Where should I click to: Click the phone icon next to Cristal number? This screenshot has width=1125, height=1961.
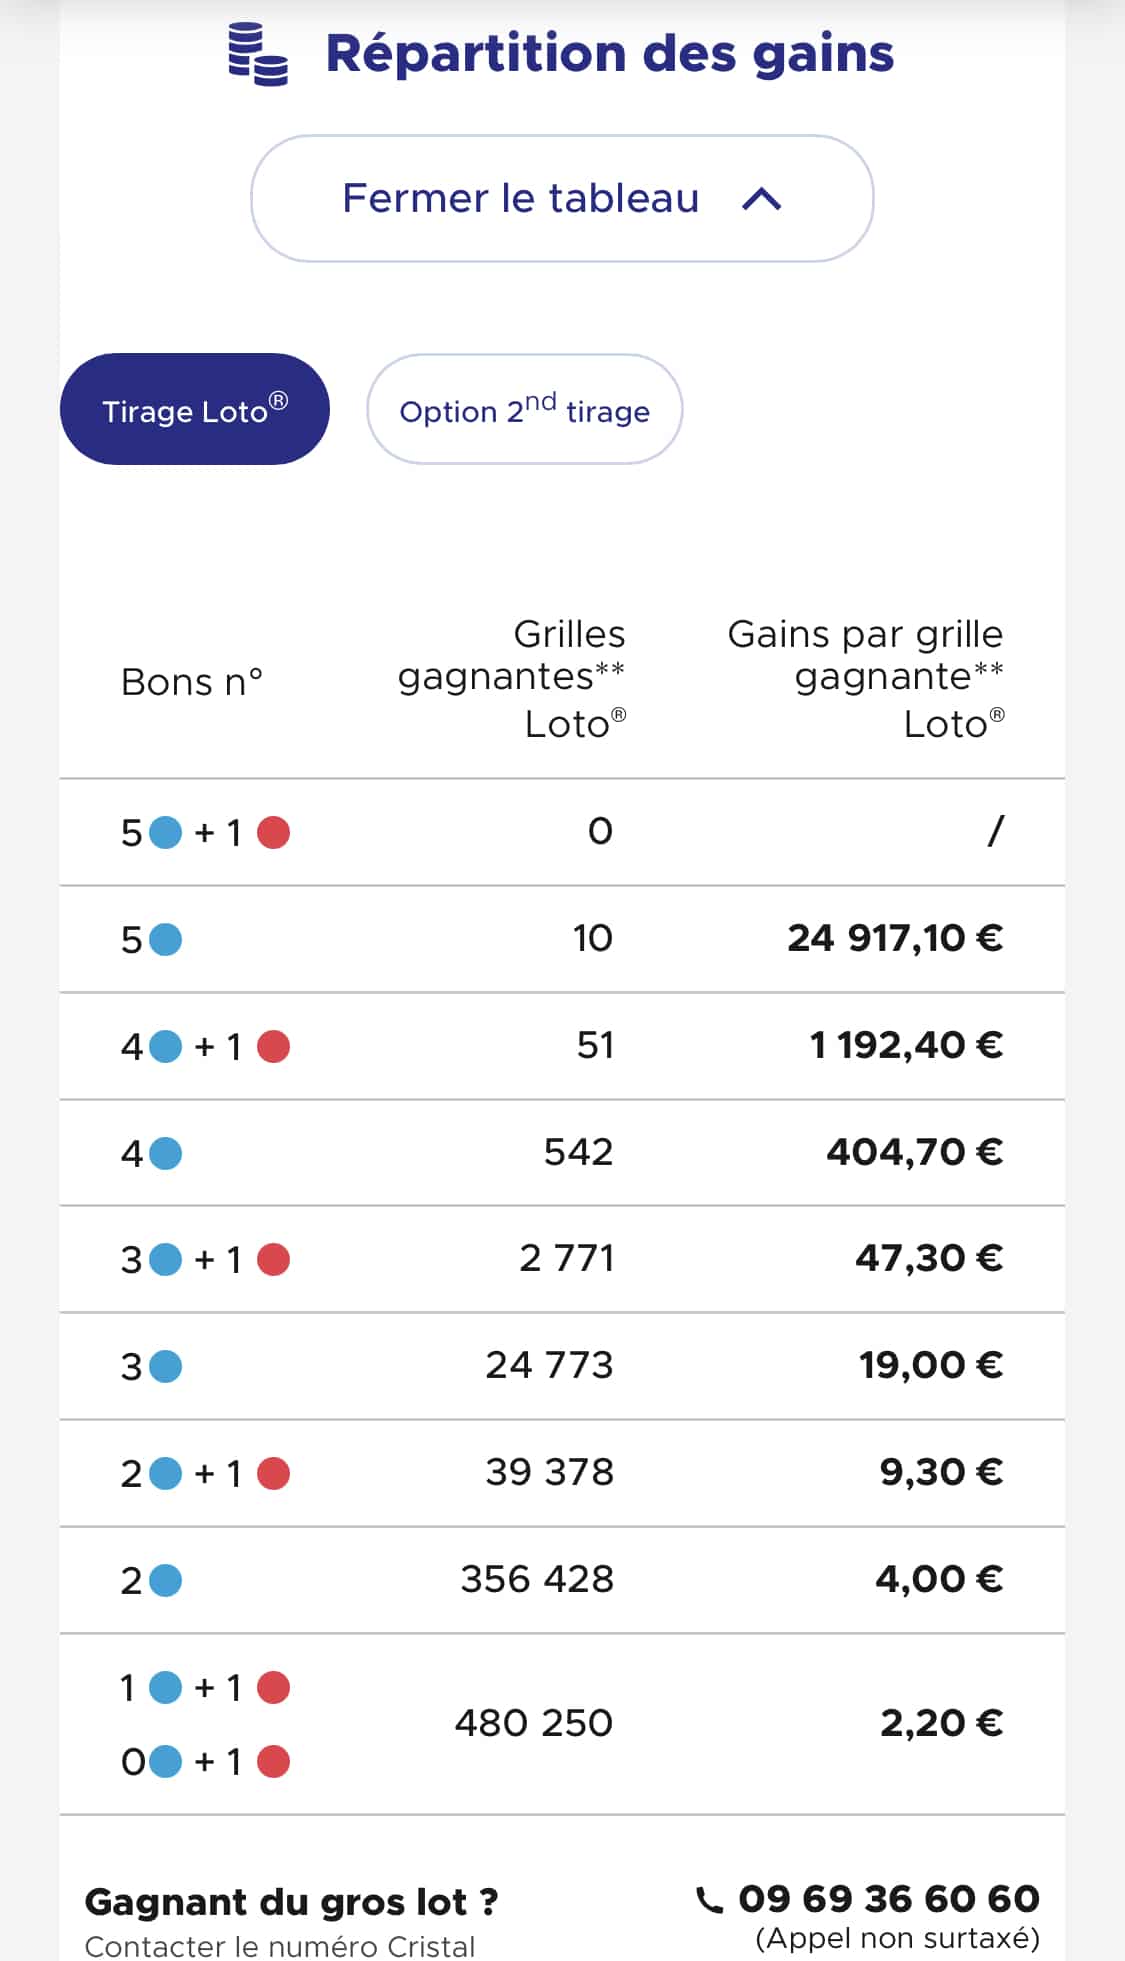click(709, 1900)
